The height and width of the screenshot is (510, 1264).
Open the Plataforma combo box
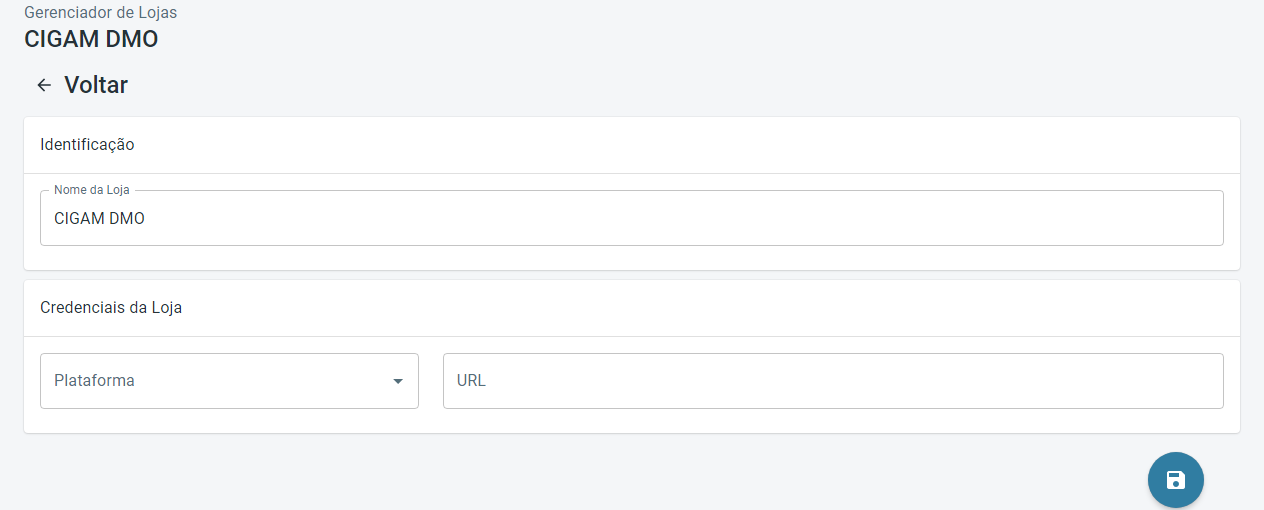229,381
